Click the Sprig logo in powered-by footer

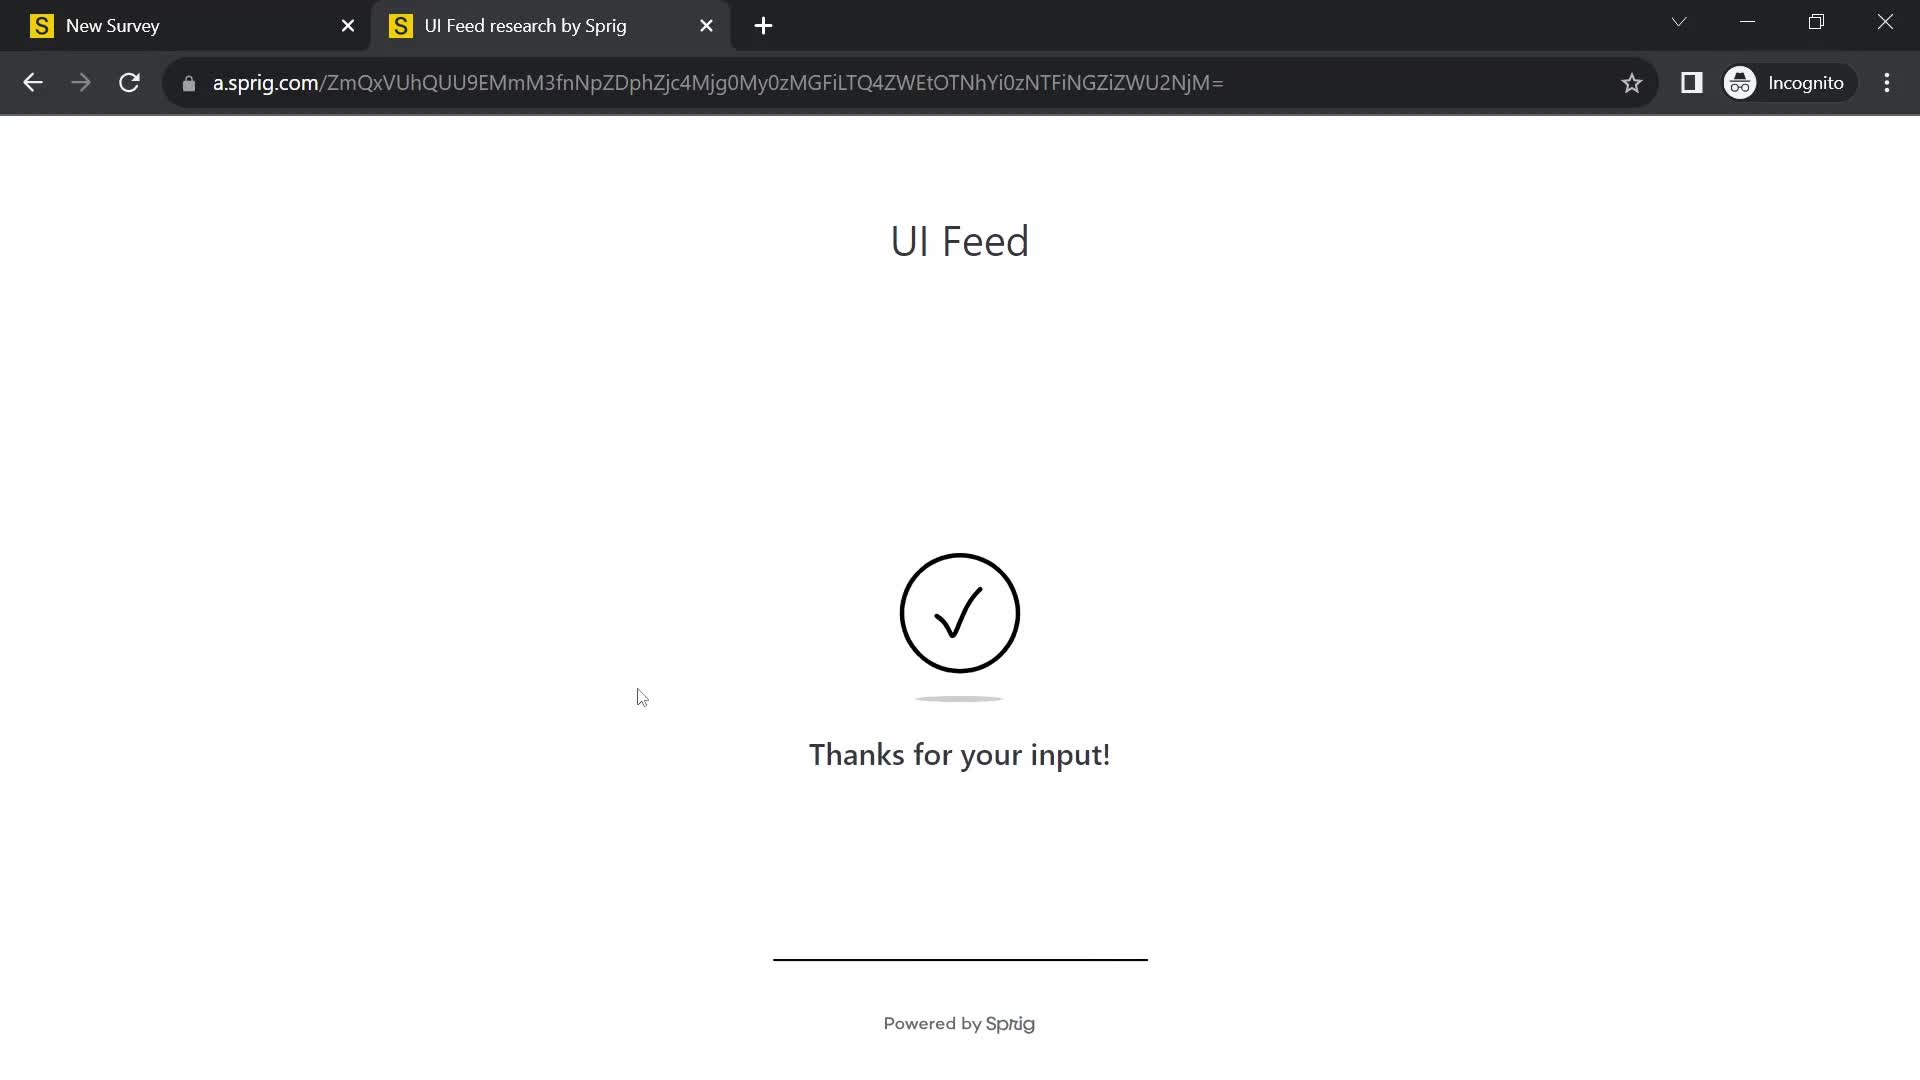(1010, 1023)
